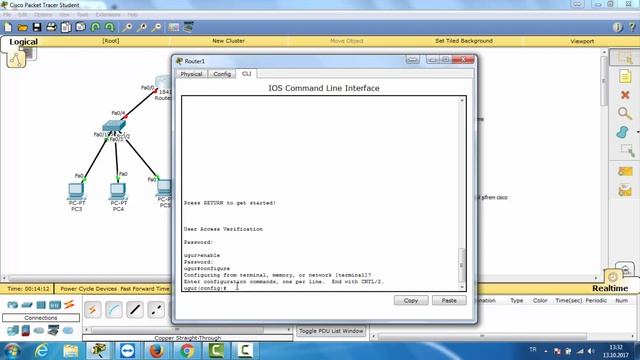640x360 pixels.
Task: Choose the Add Complex PDU envelope
Action: click(x=625, y=190)
